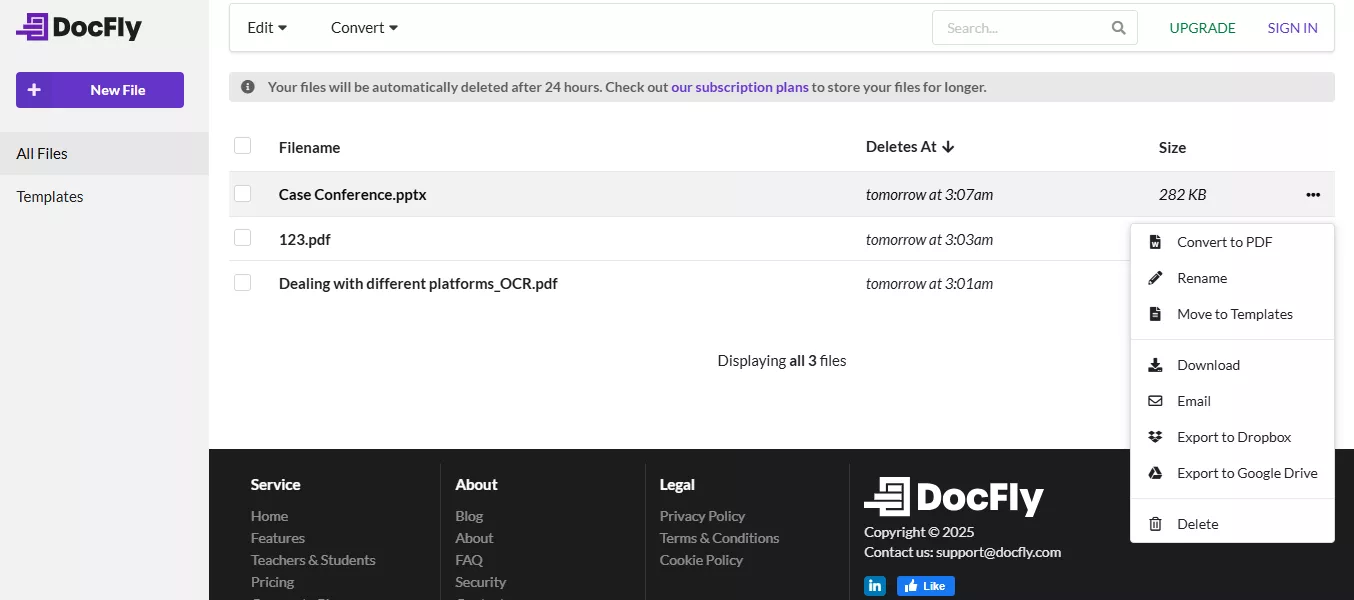The width and height of the screenshot is (1354, 600).
Task: Click the Facebook Like button
Action: point(925,586)
